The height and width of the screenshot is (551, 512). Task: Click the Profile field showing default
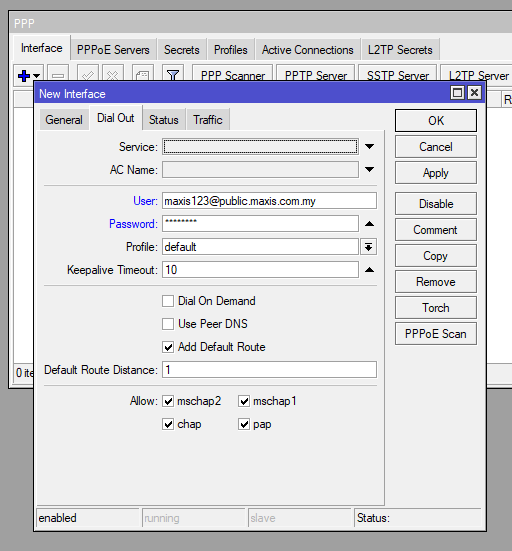click(x=260, y=247)
